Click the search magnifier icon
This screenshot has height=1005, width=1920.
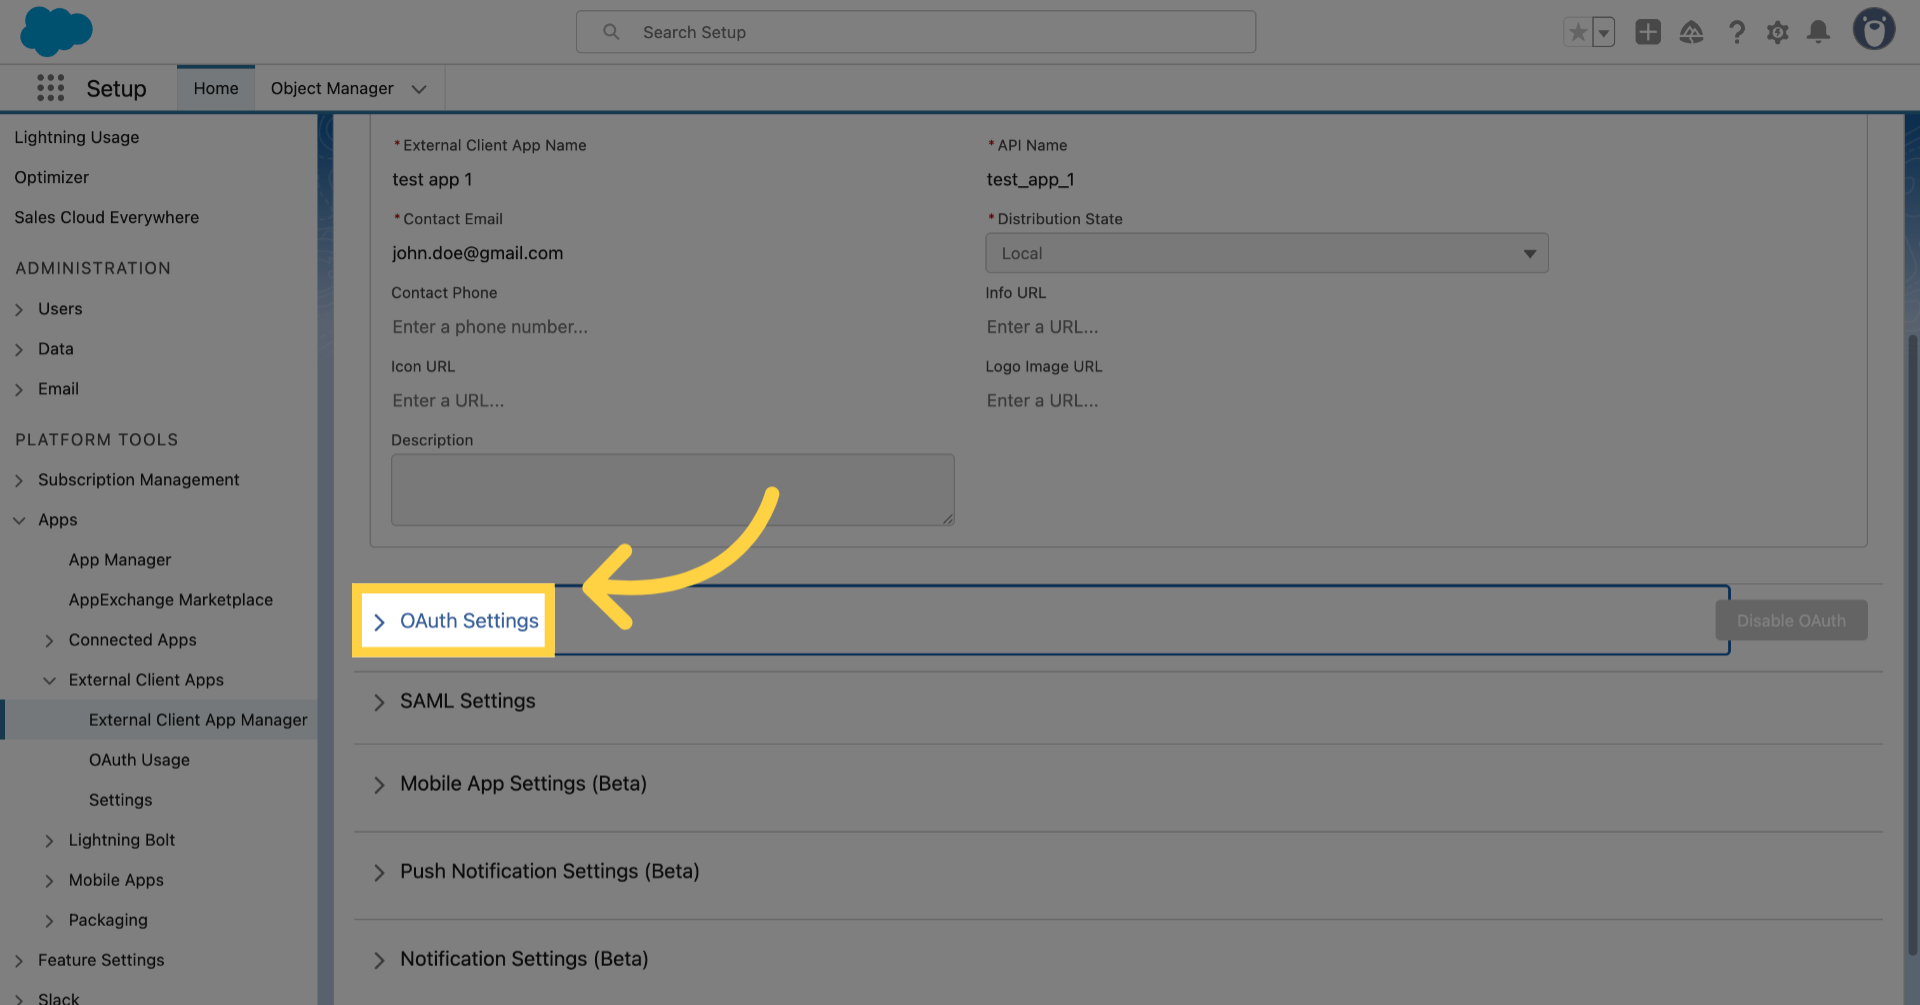[x=611, y=31]
